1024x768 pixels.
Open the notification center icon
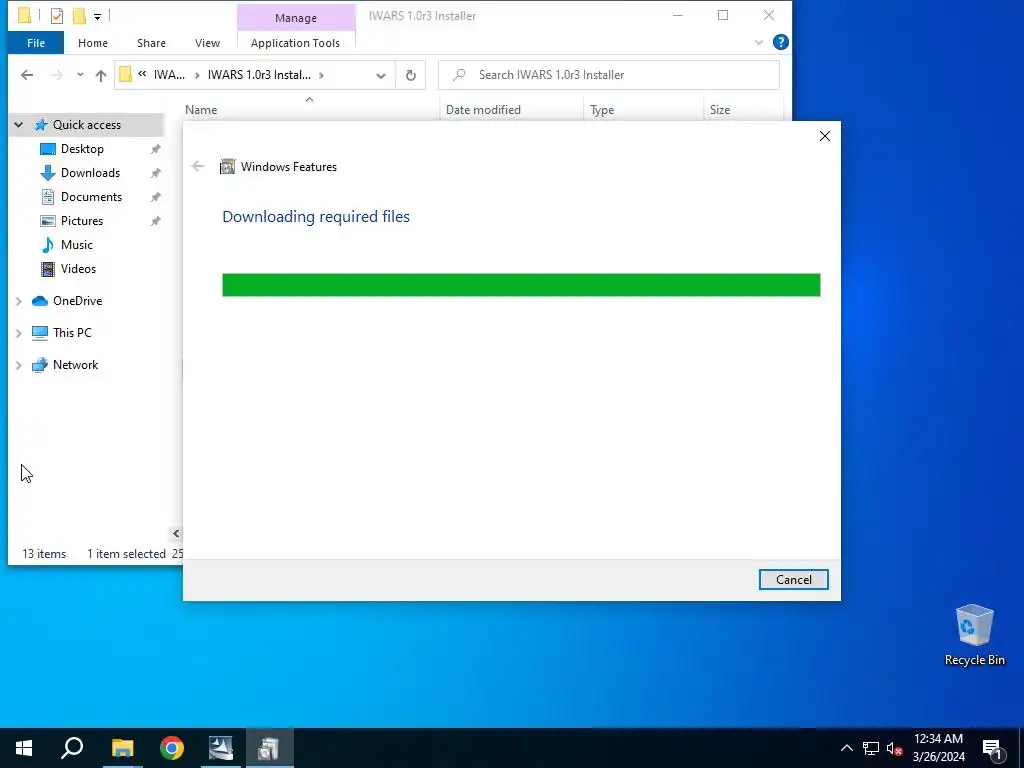[x=993, y=748]
